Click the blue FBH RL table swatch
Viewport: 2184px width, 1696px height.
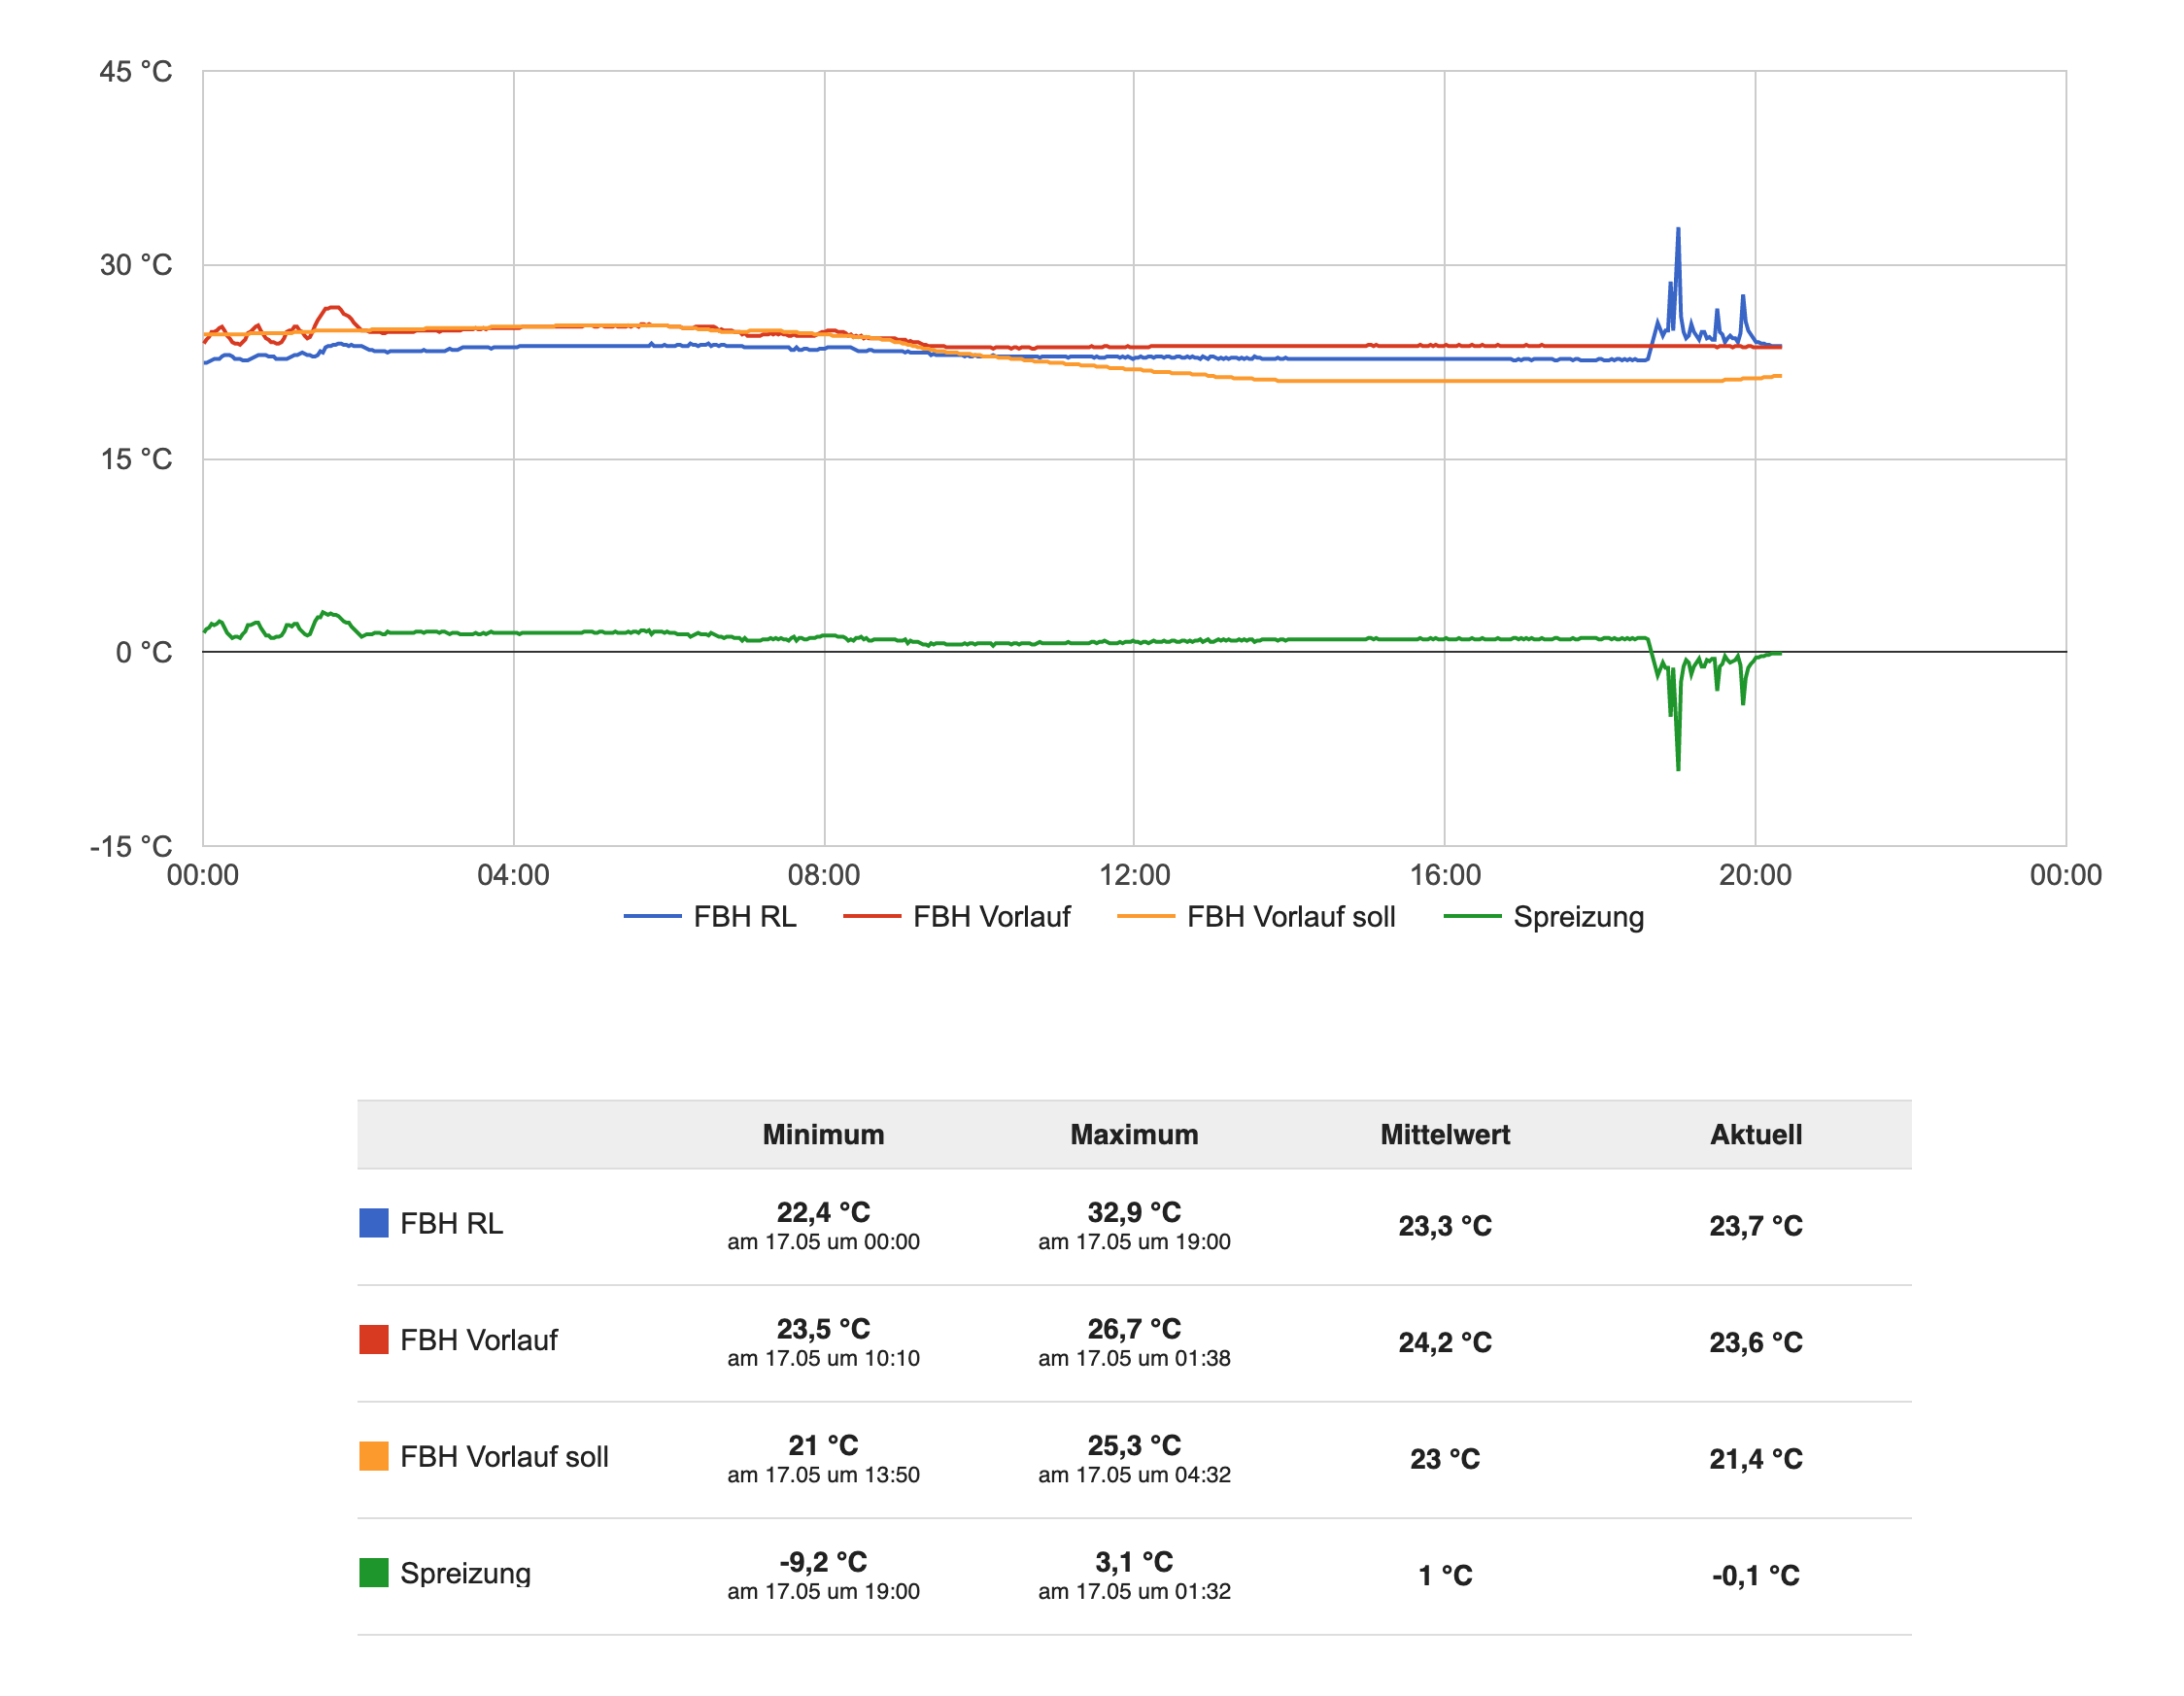(x=374, y=1223)
